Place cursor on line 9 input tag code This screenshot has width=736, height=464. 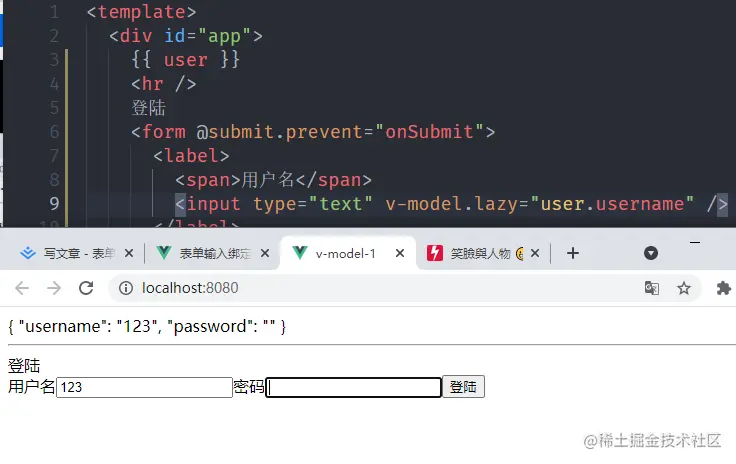(452, 204)
